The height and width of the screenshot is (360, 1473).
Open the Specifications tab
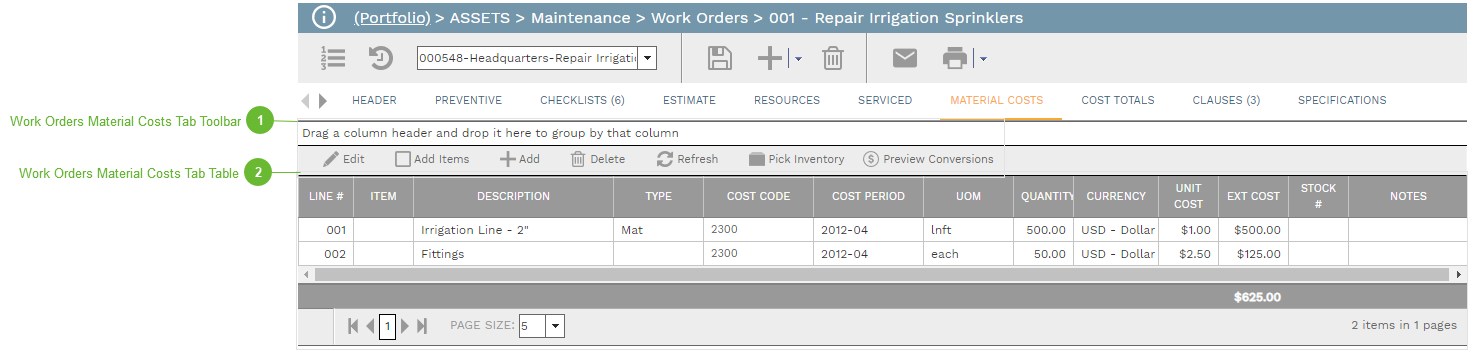tap(1342, 100)
